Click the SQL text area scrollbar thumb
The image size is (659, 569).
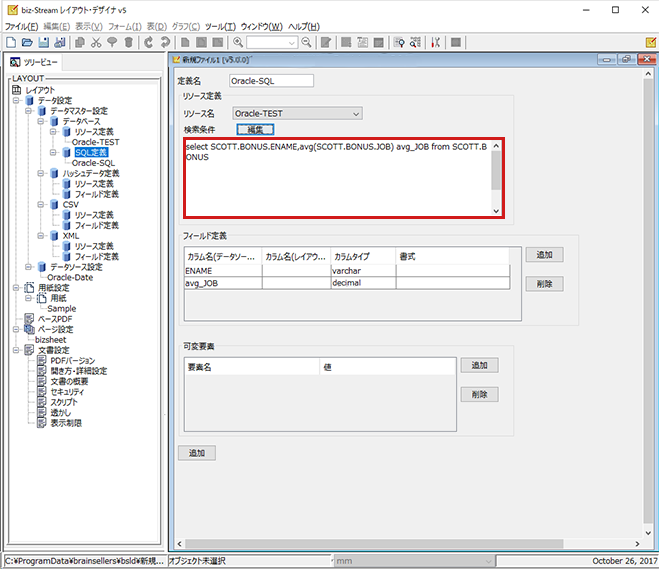(x=496, y=170)
